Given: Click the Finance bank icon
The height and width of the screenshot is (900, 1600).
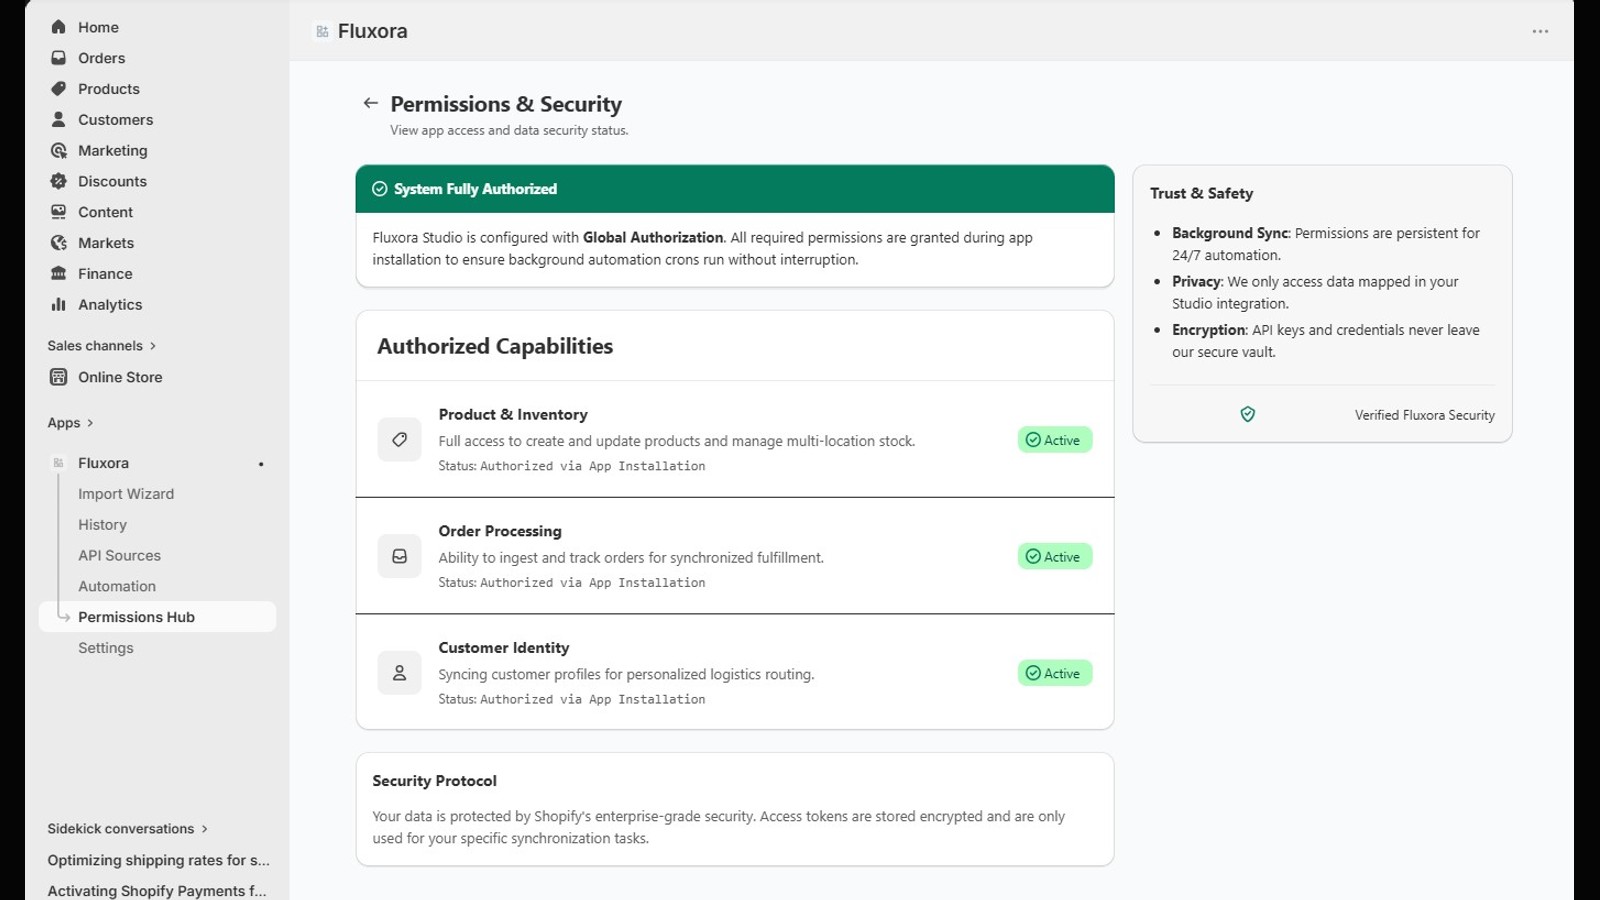Looking at the screenshot, I should [58, 274].
